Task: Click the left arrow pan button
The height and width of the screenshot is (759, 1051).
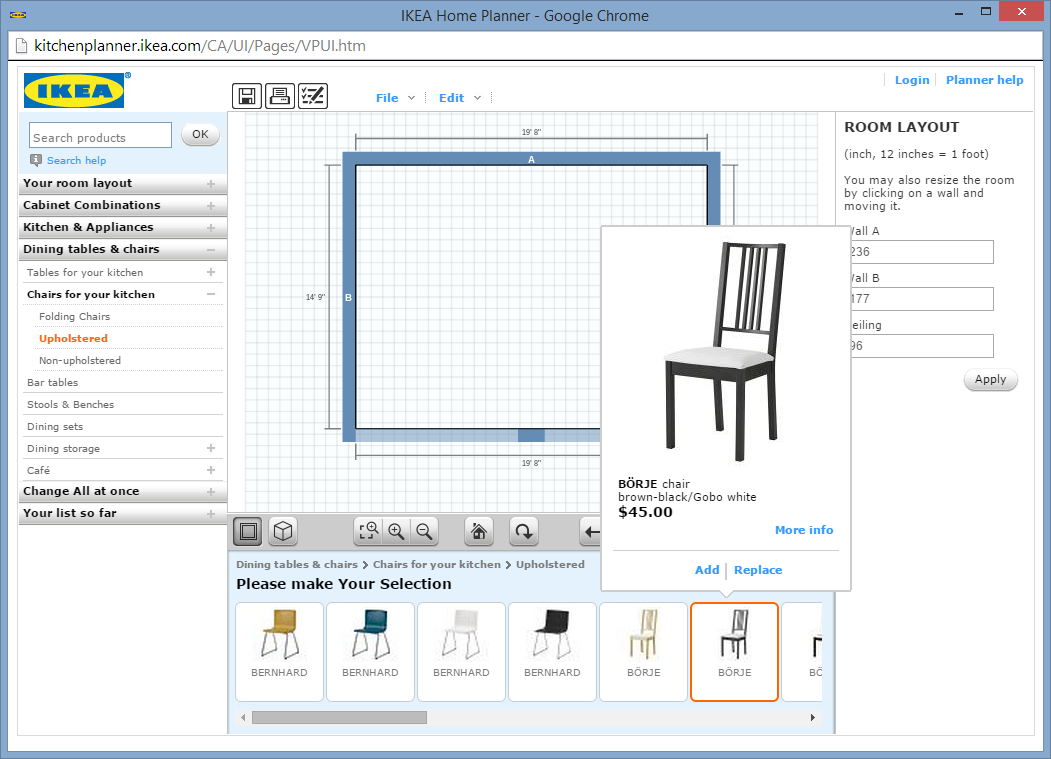Action: click(591, 532)
